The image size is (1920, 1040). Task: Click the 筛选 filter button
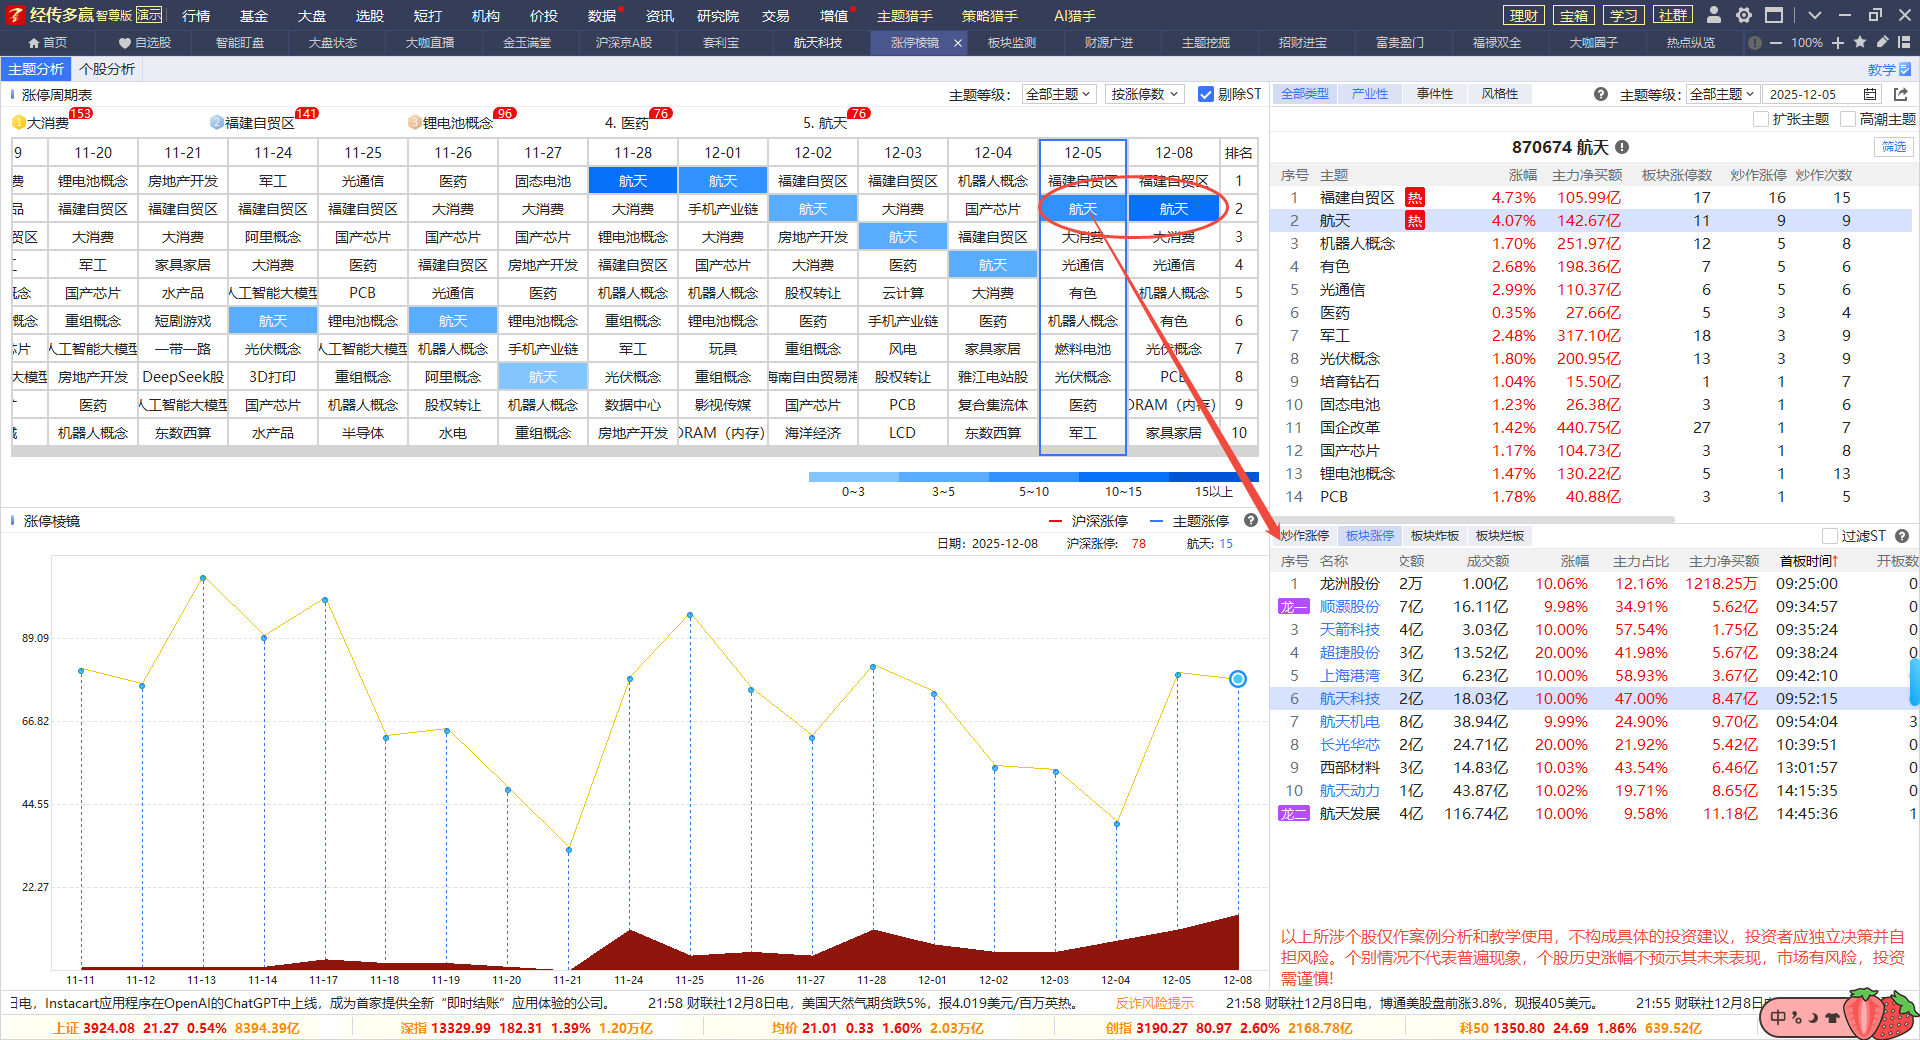pos(1894,147)
